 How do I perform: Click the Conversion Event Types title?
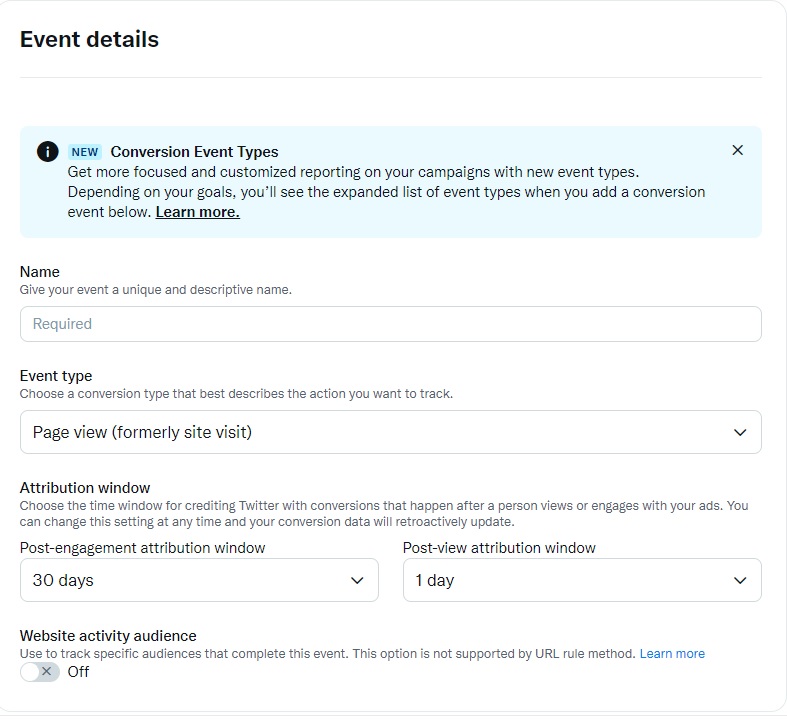(x=194, y=152)
